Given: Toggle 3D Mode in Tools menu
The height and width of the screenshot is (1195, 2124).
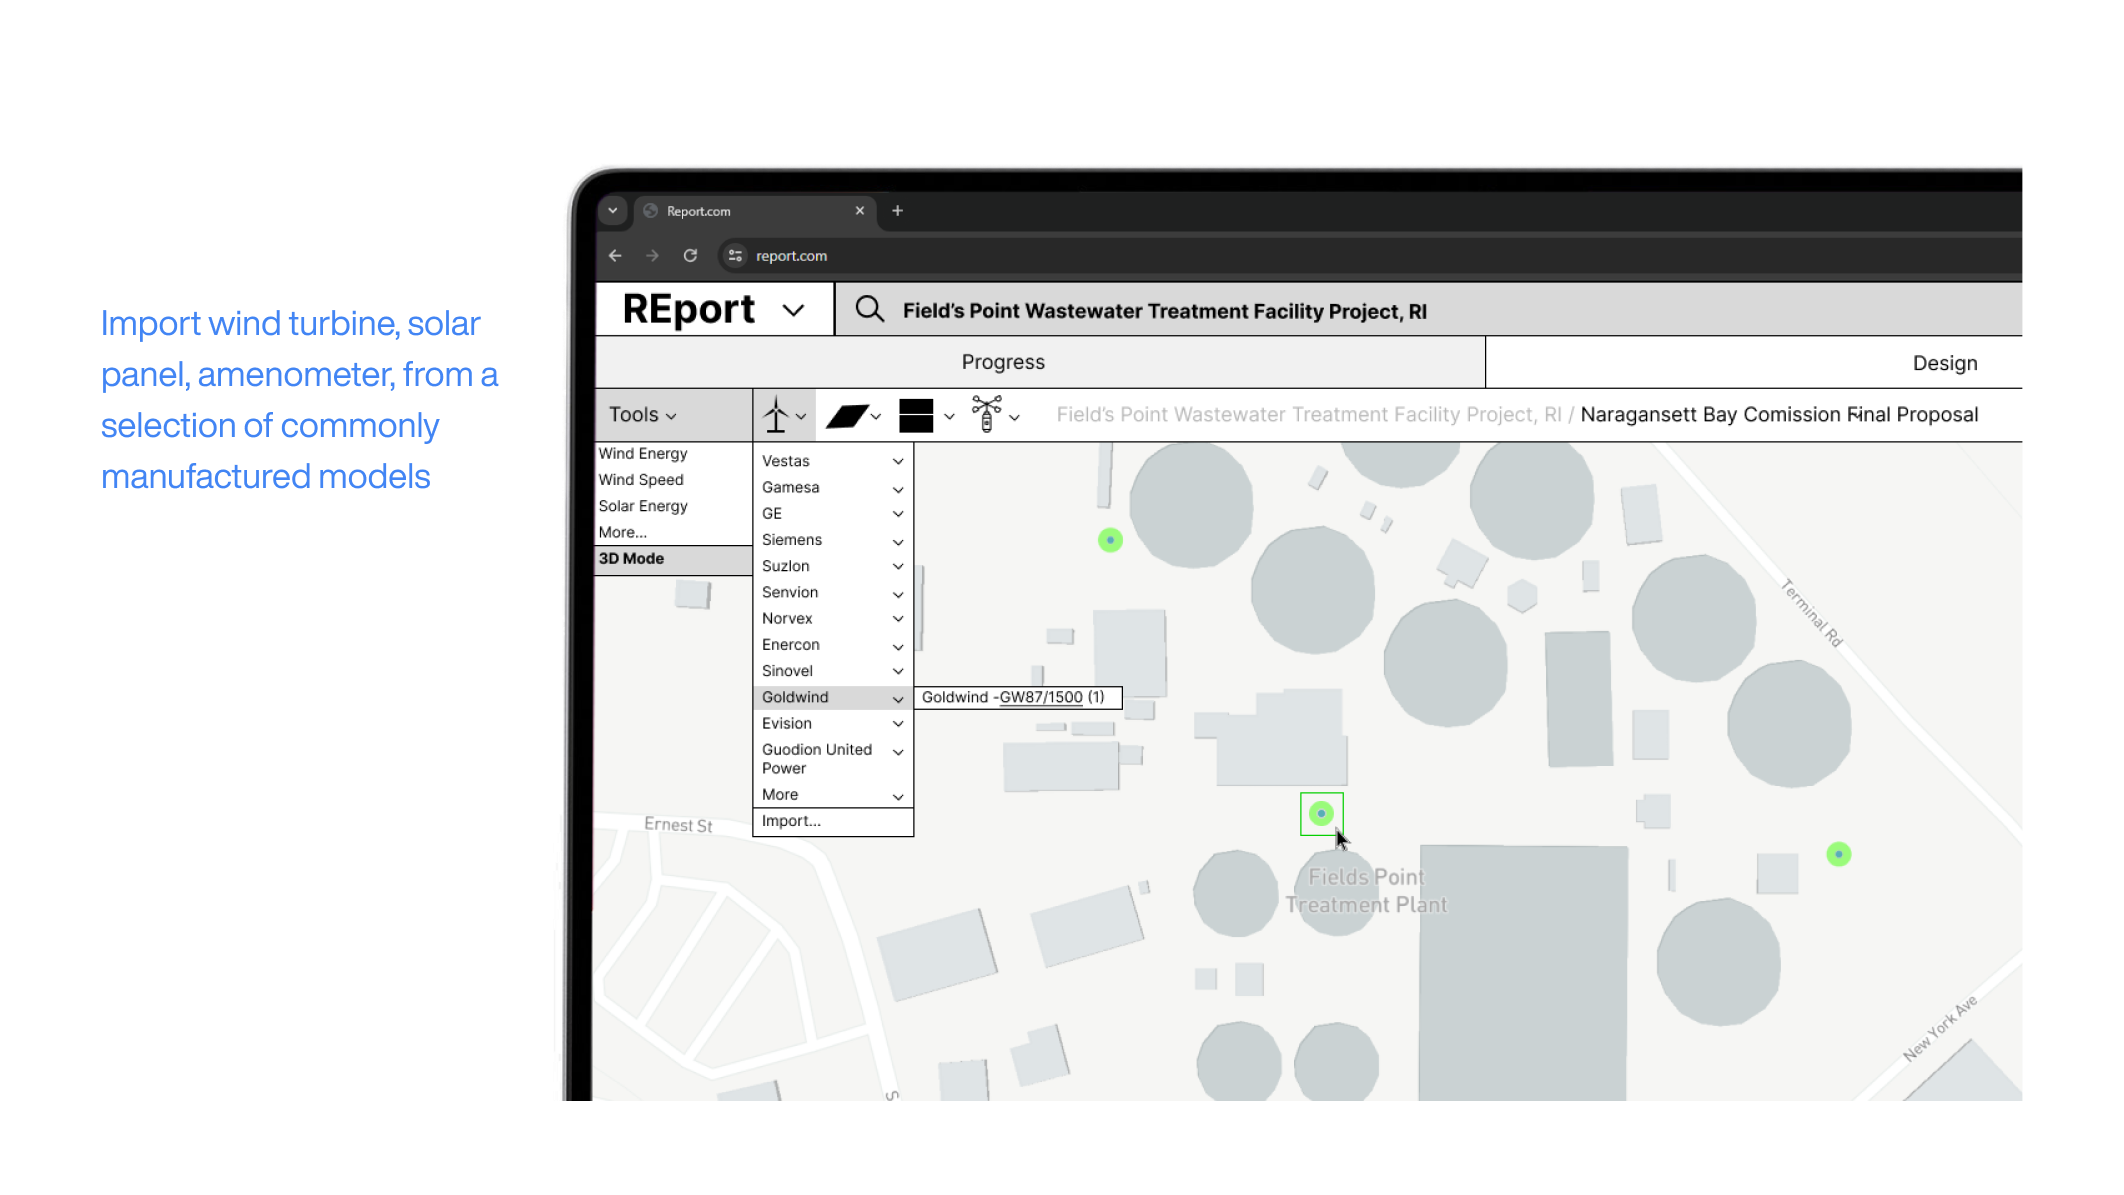Looking at the screenshot, I should [x=631, y=559].
